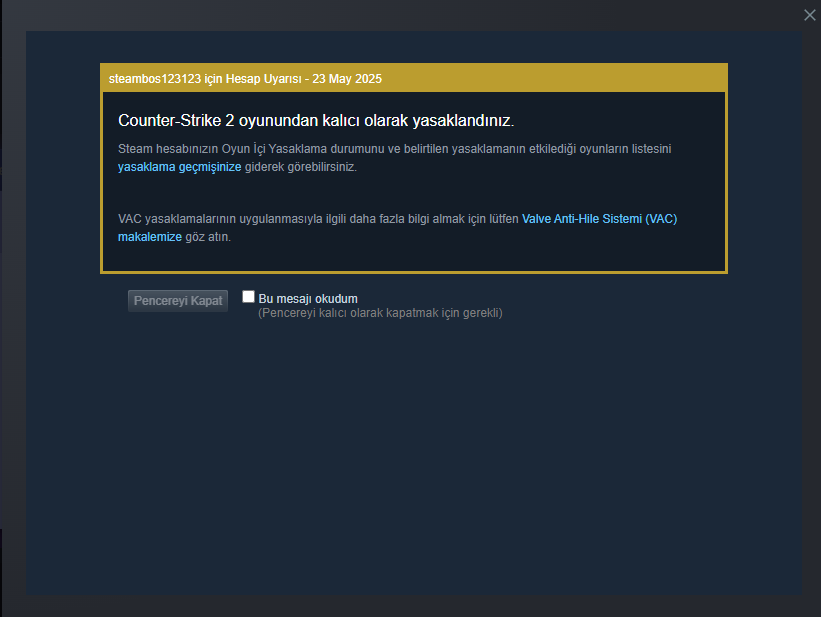The height and width of the screenshot is (617, 821).
Task: Tick the "Bu mesajı okudum" checkbox
Action: [248, 297]
